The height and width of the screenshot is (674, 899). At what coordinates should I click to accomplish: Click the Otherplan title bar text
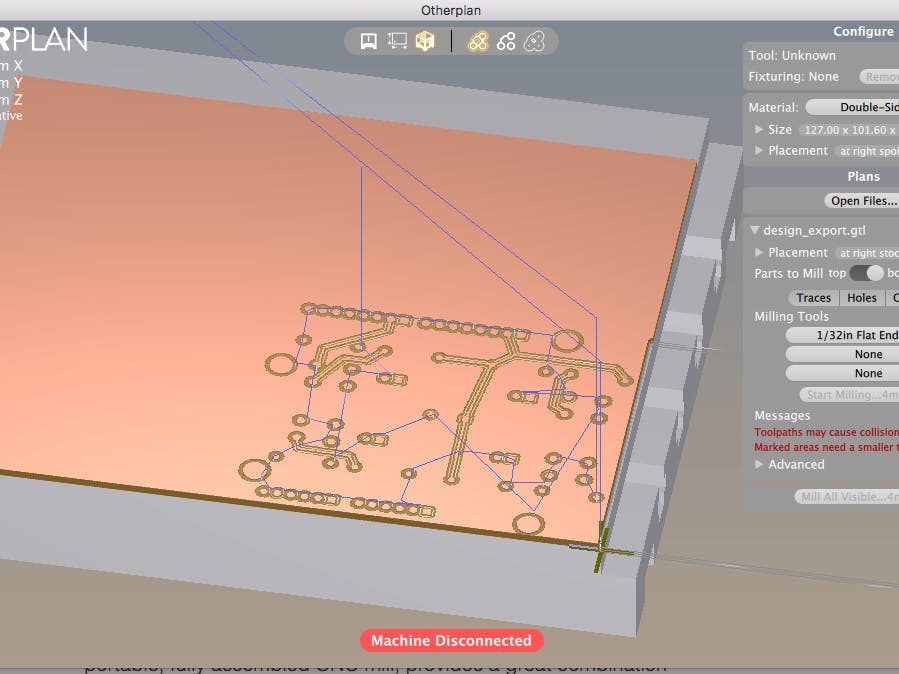pos(449,10)
